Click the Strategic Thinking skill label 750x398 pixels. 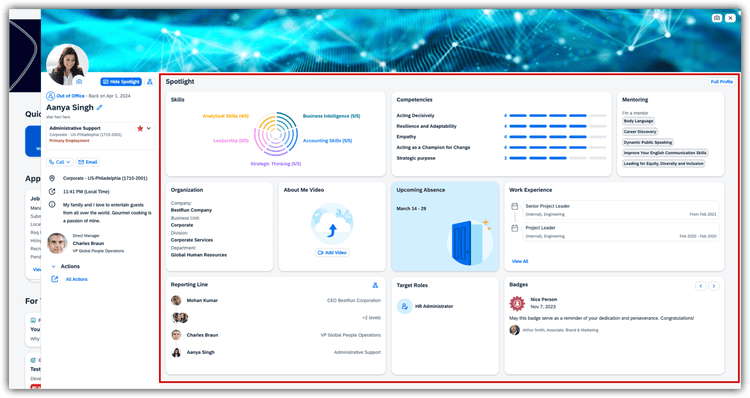[276, 164]
